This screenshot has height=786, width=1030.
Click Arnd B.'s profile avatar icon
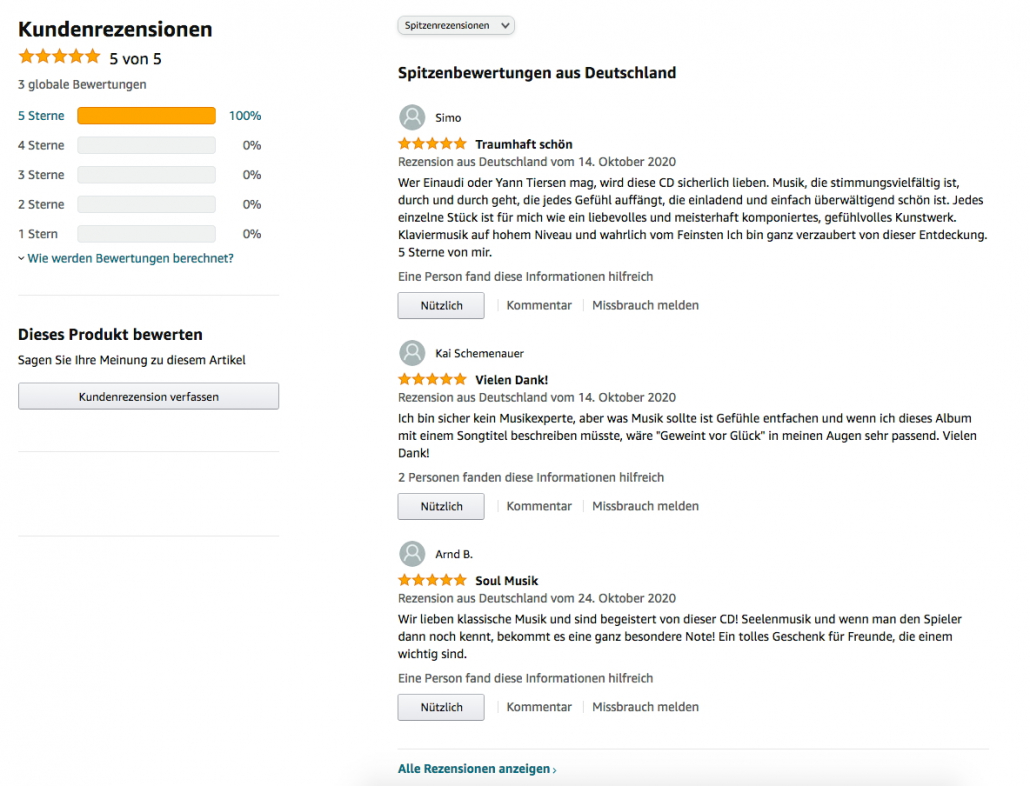tap(411, 554)
